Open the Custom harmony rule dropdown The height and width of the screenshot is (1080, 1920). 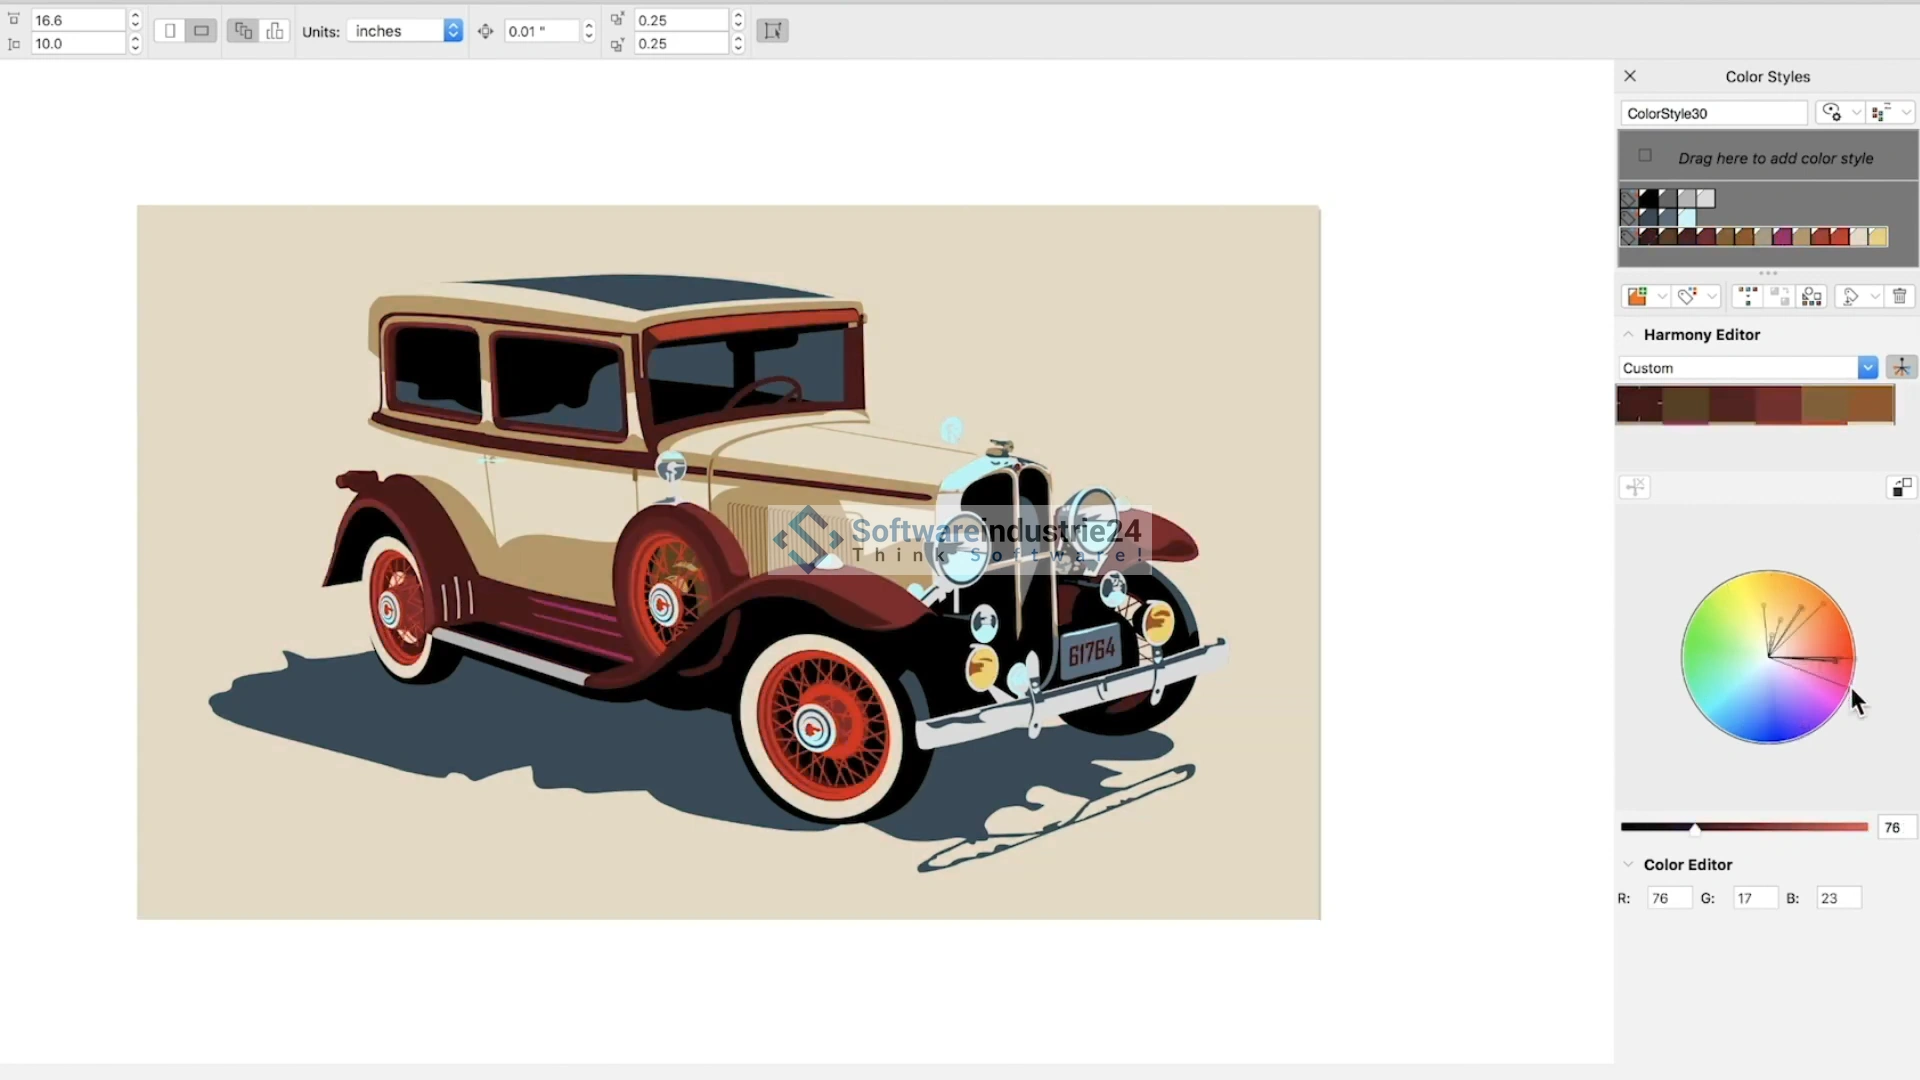(x=1867, y=368)
